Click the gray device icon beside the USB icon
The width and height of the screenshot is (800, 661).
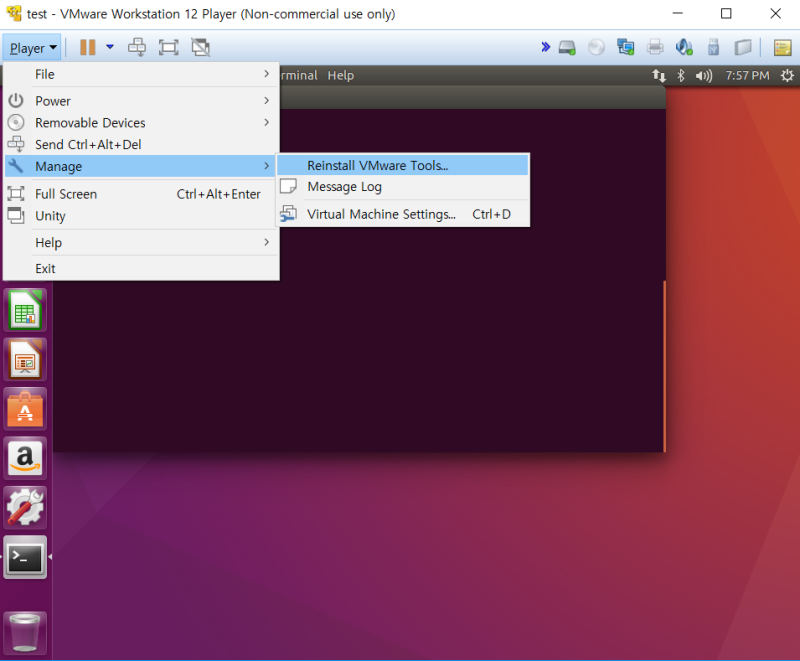[743, 47]
